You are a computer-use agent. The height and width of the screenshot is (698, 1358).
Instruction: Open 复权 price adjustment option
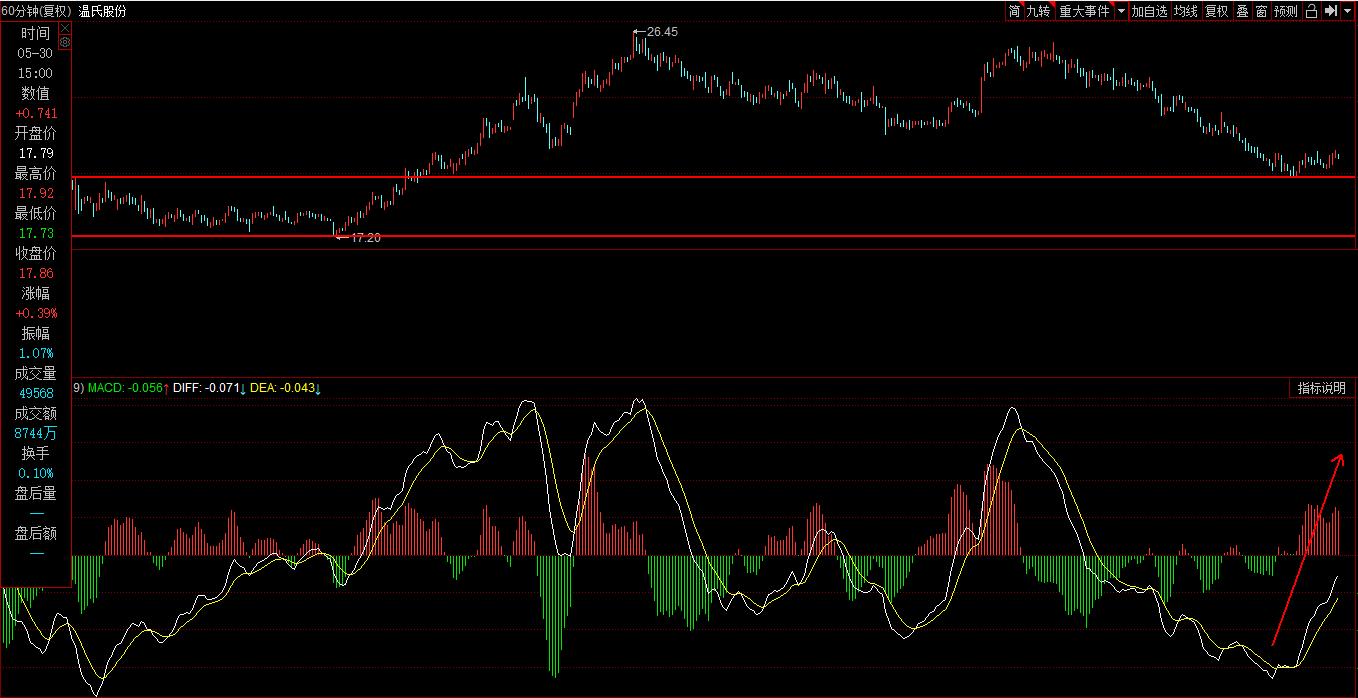pyautogui.click(x=1216, y=11)
